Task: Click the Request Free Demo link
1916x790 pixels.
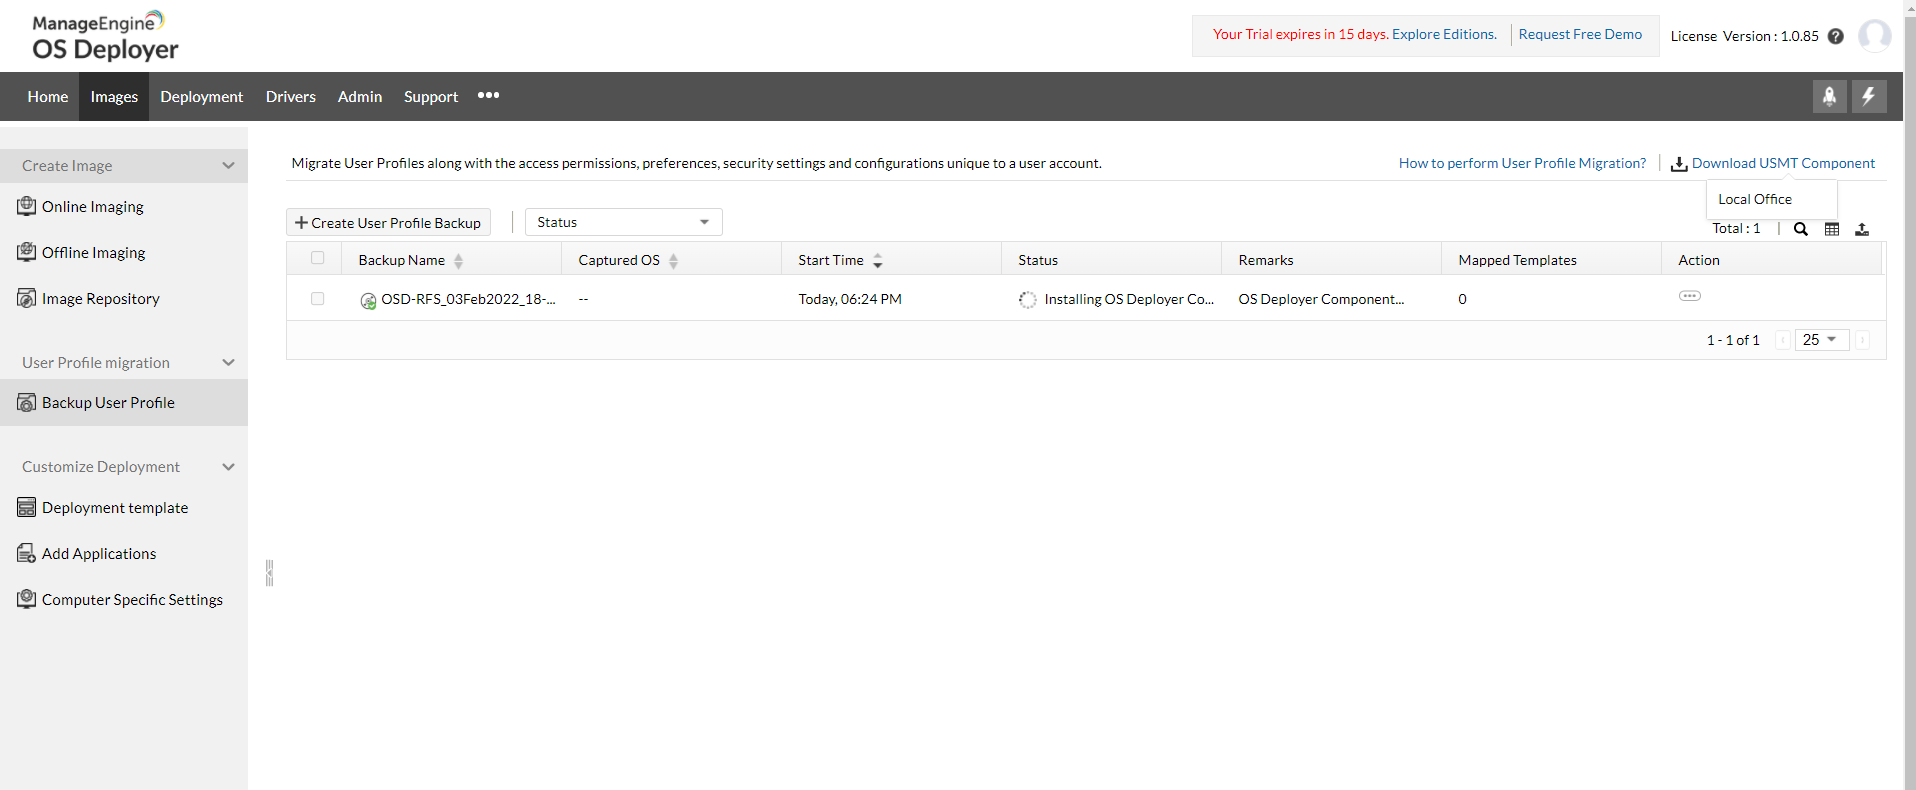Action: click(x=1580, y=34)
